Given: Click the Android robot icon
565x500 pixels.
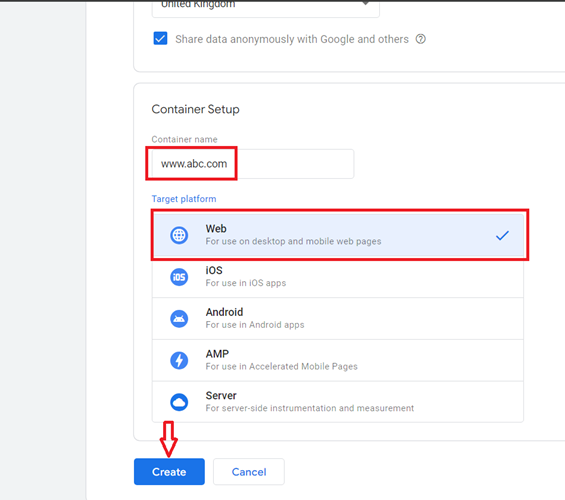Looking at the screenshot, I should coord(179,319).
